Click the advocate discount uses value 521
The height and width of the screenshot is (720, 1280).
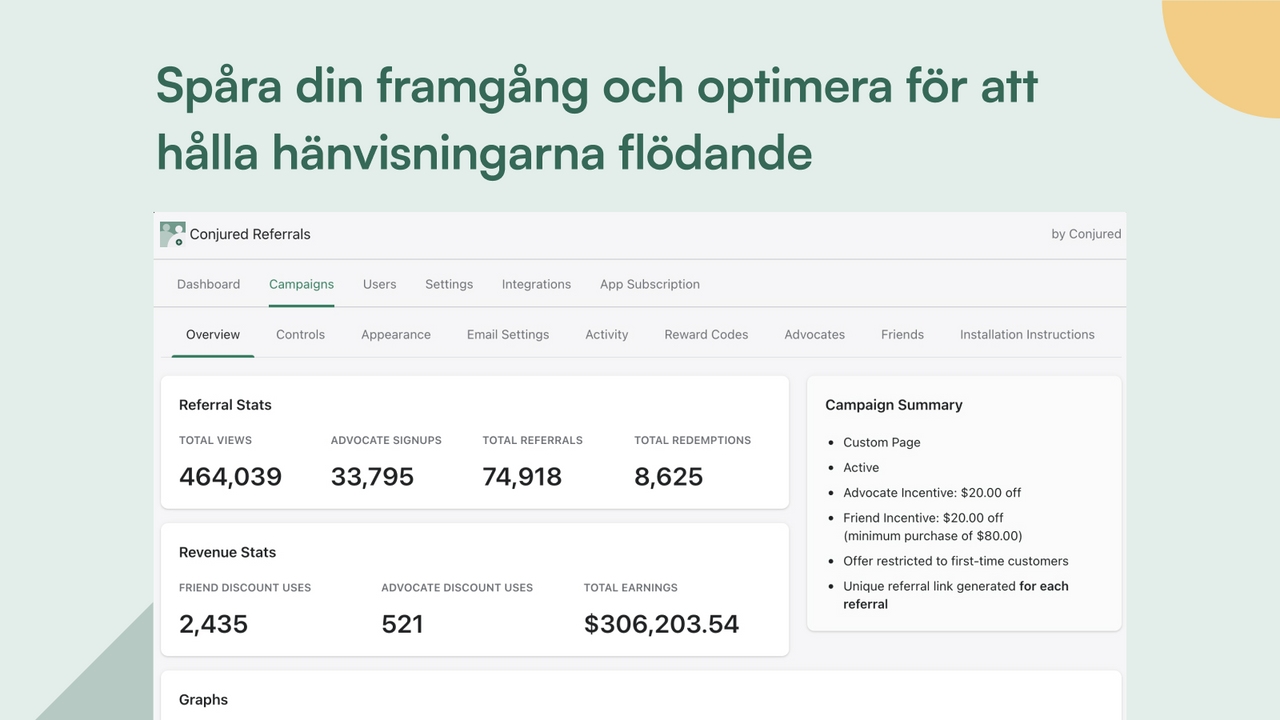click(402, 624)
